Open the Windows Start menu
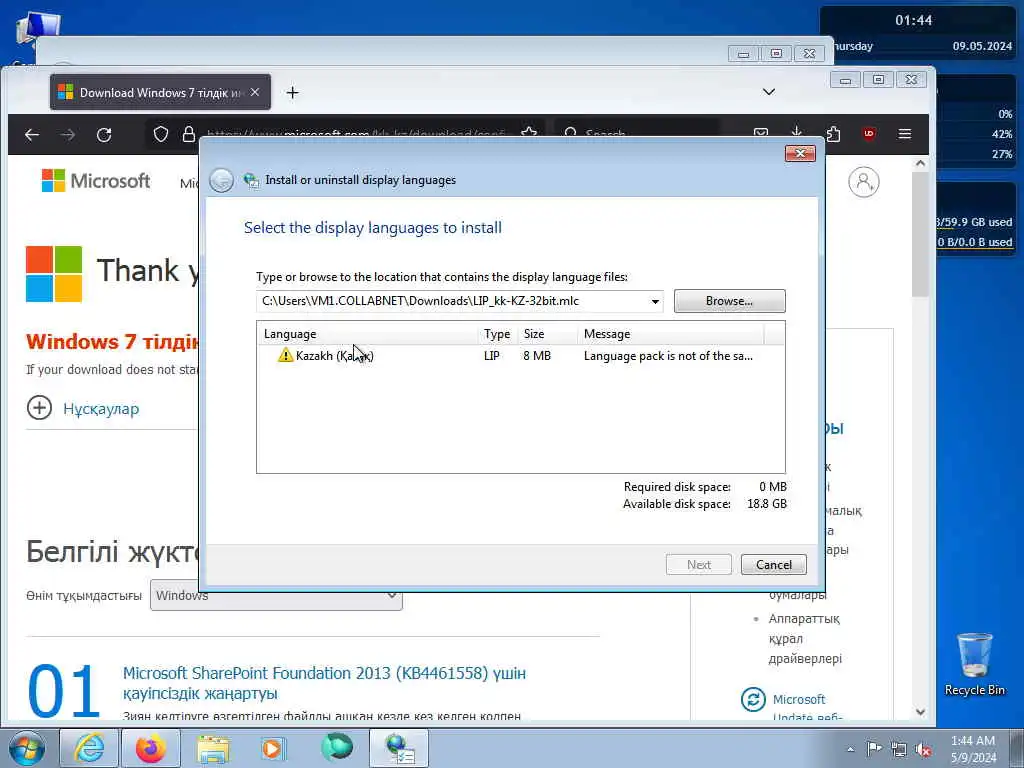The image size is (1024, 768). (x=27, y=748)
